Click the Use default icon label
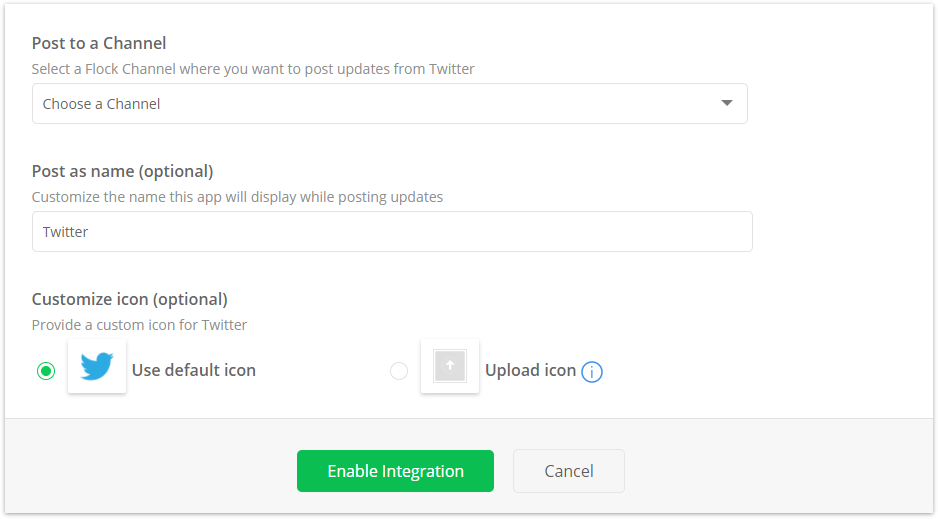 (194, 370)
